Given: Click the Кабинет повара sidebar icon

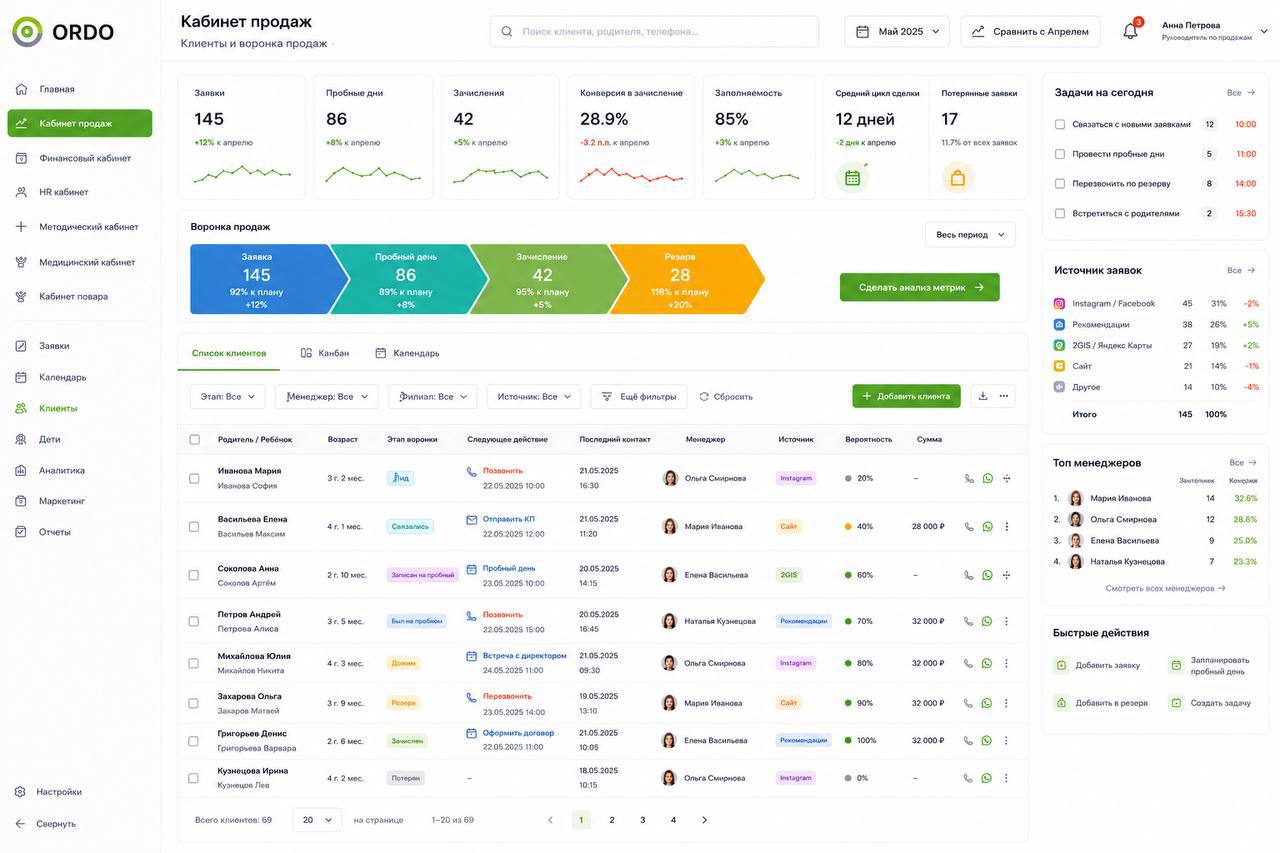Looking at the screenshot, I should 21,296.
